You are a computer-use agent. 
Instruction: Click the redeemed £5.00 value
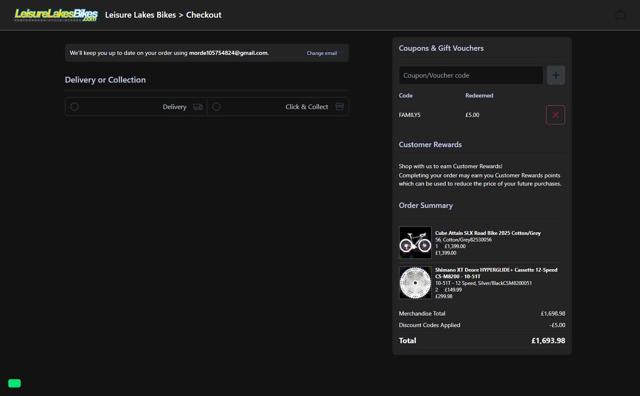tap(472, 115)
